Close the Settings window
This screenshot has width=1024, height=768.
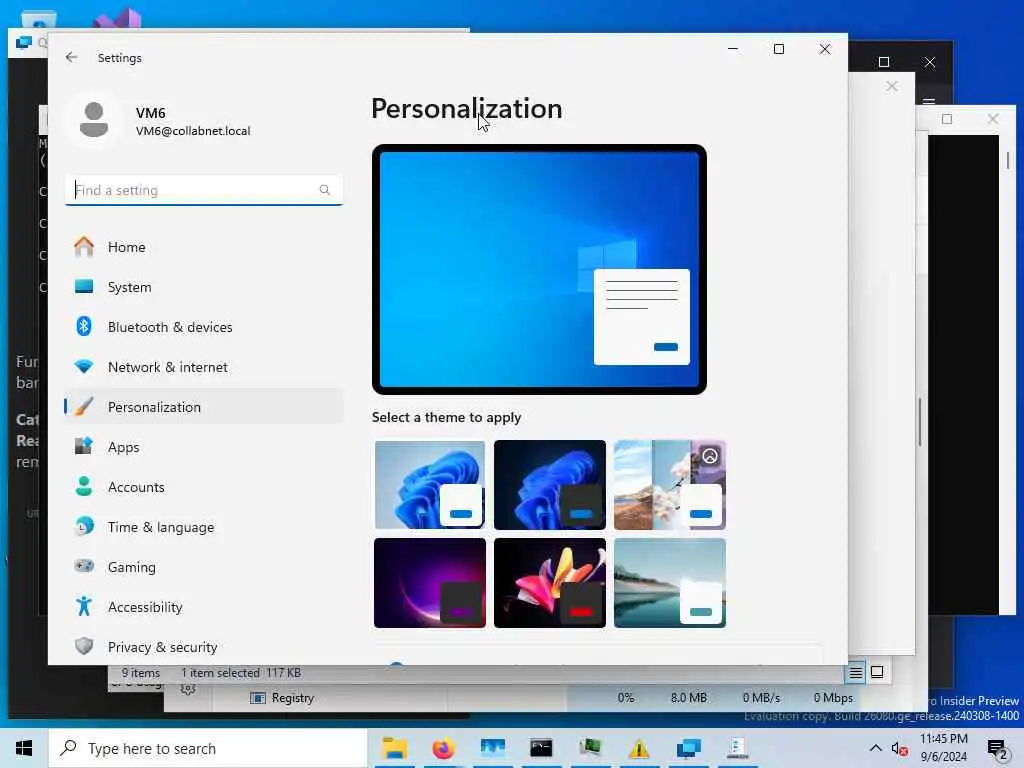click(x=825, y=49)
